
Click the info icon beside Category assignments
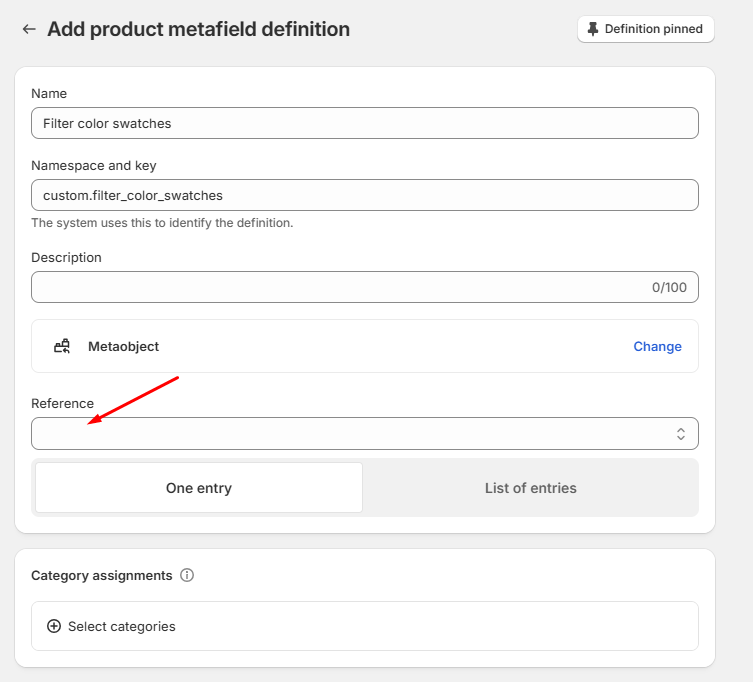[187, 575]
